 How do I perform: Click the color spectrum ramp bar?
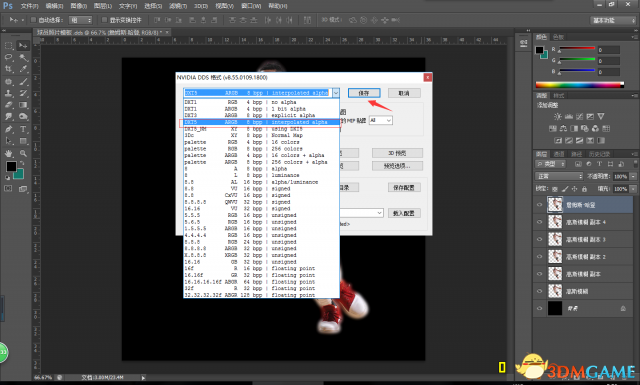coord(580,85)
